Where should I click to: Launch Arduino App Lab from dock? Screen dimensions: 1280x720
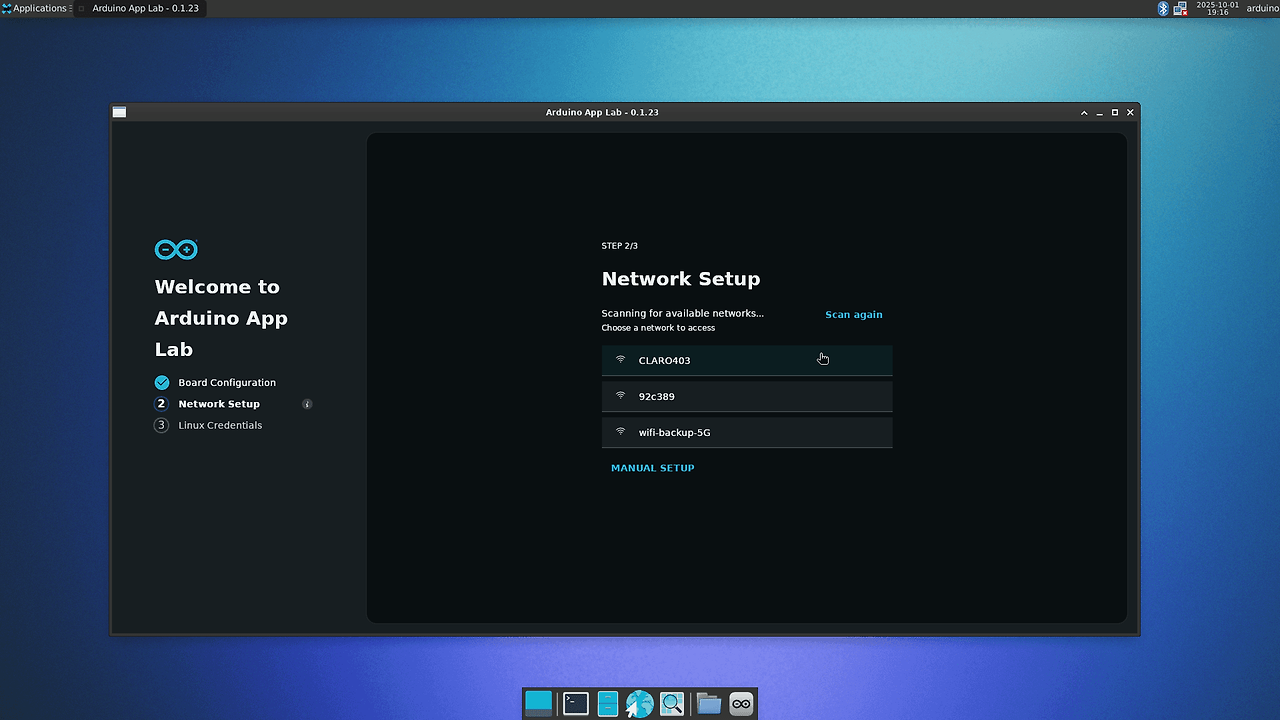(x=741, y=704)
